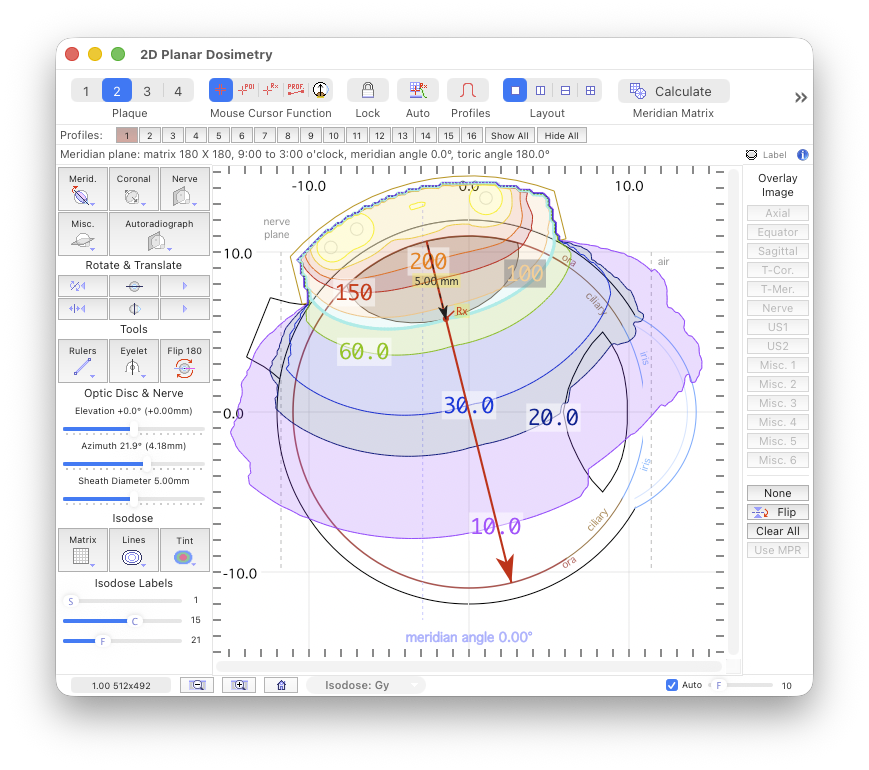The width and height of the screenshot is (869, 770).
Task: Click the Flip 180 tool button
Action: tap(184, 360)
